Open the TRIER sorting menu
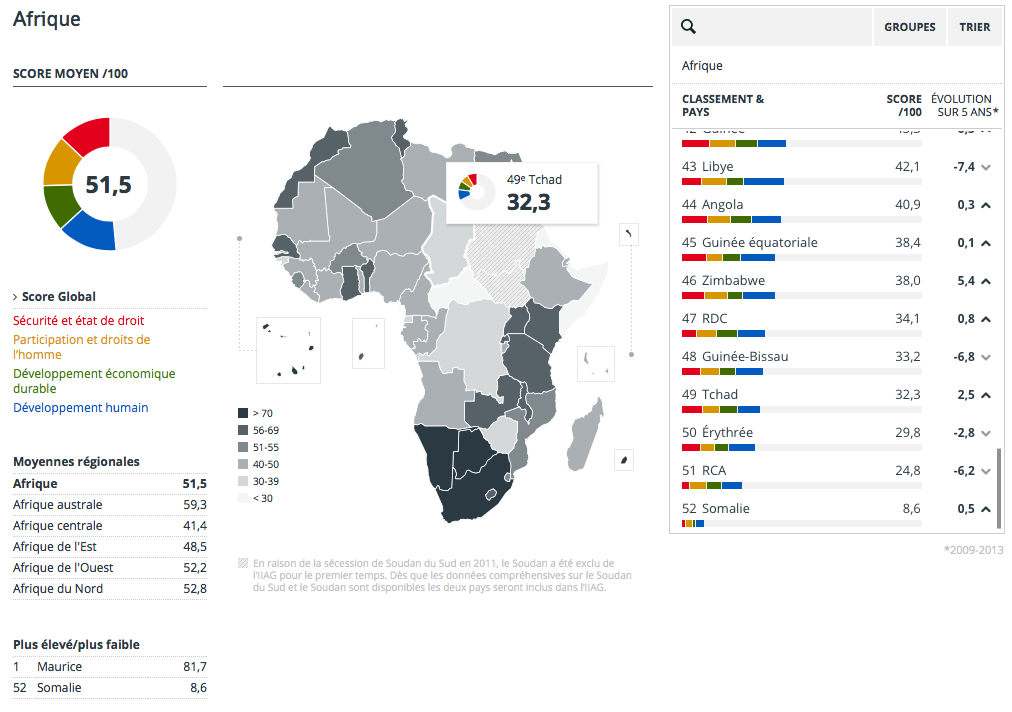The height and width of the screenshot is (712, 1012). 974,26
